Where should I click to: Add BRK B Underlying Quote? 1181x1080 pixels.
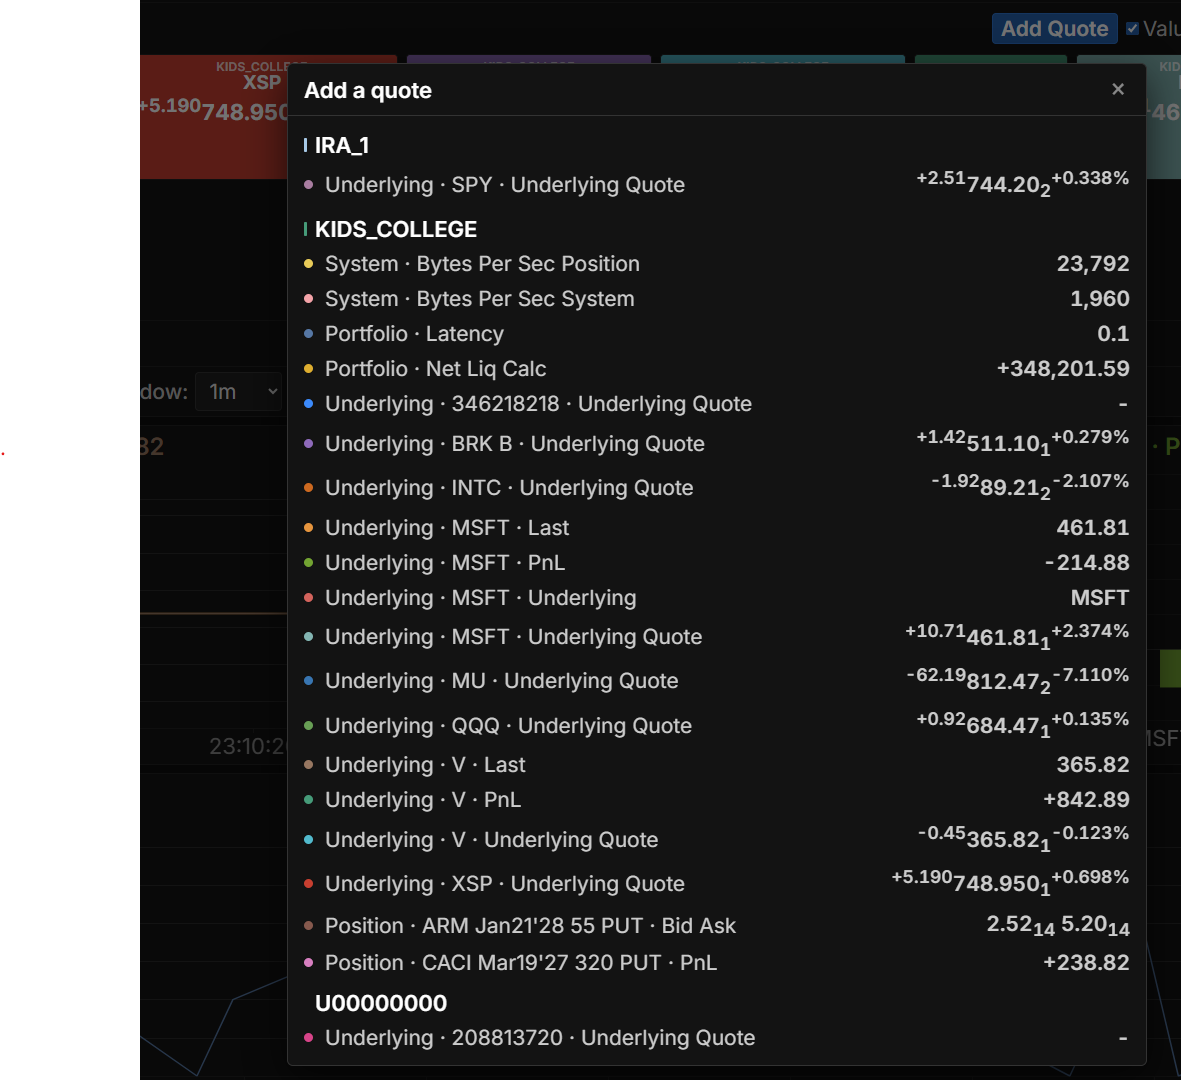click(x=716, y=444)
